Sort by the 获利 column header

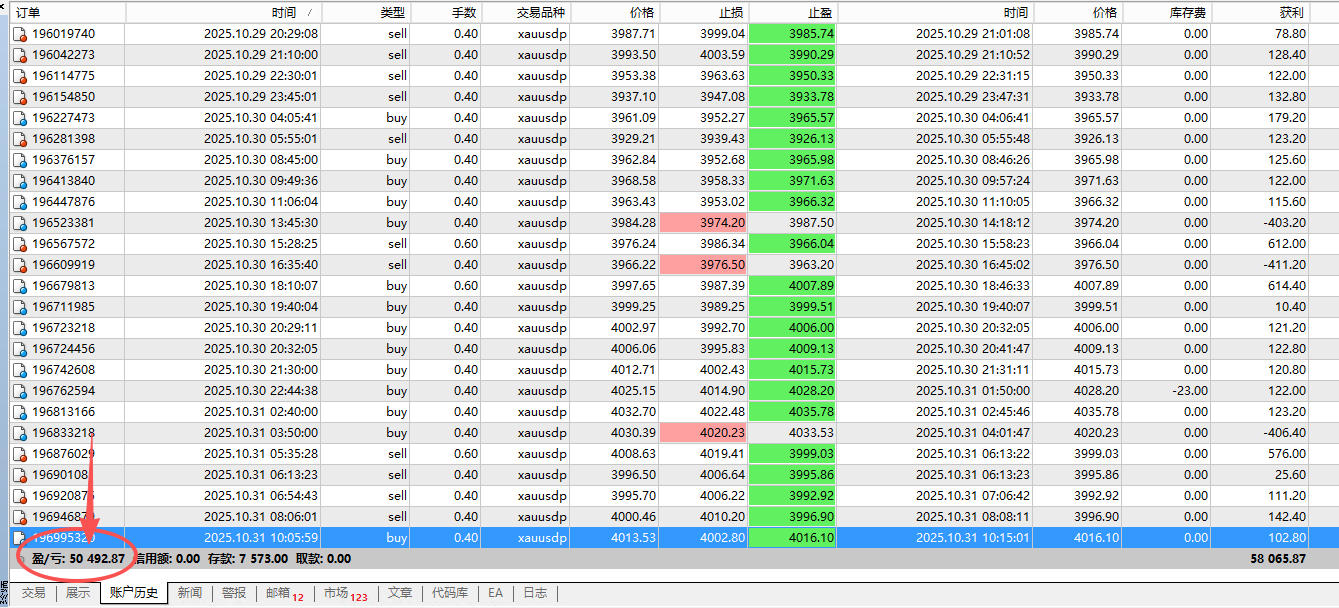1260,13
